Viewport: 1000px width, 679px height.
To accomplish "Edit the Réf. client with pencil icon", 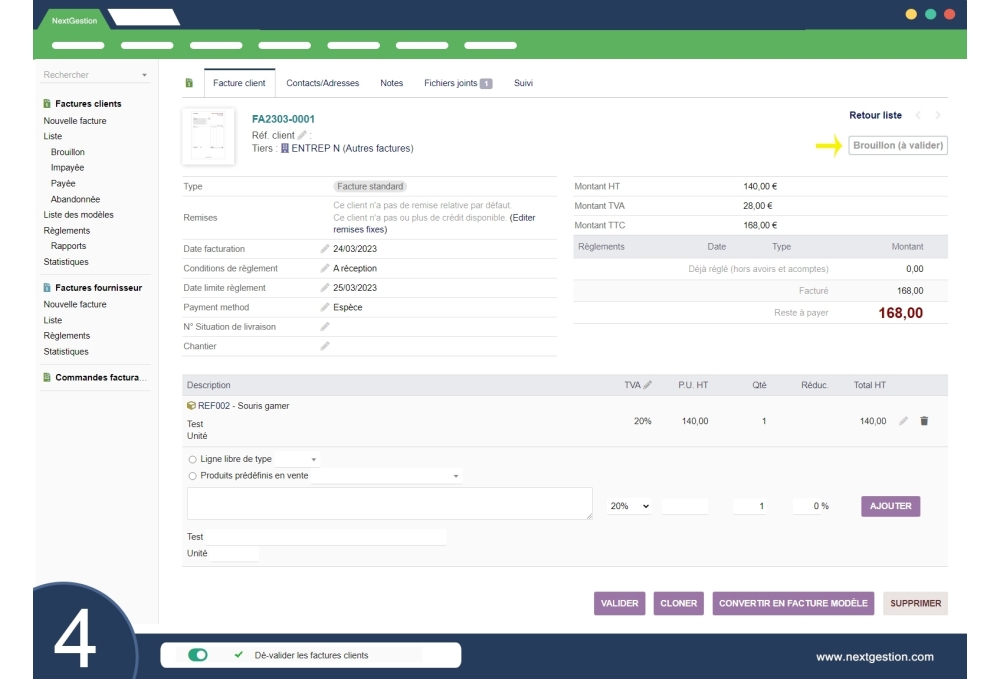I will tap(302, 135).
